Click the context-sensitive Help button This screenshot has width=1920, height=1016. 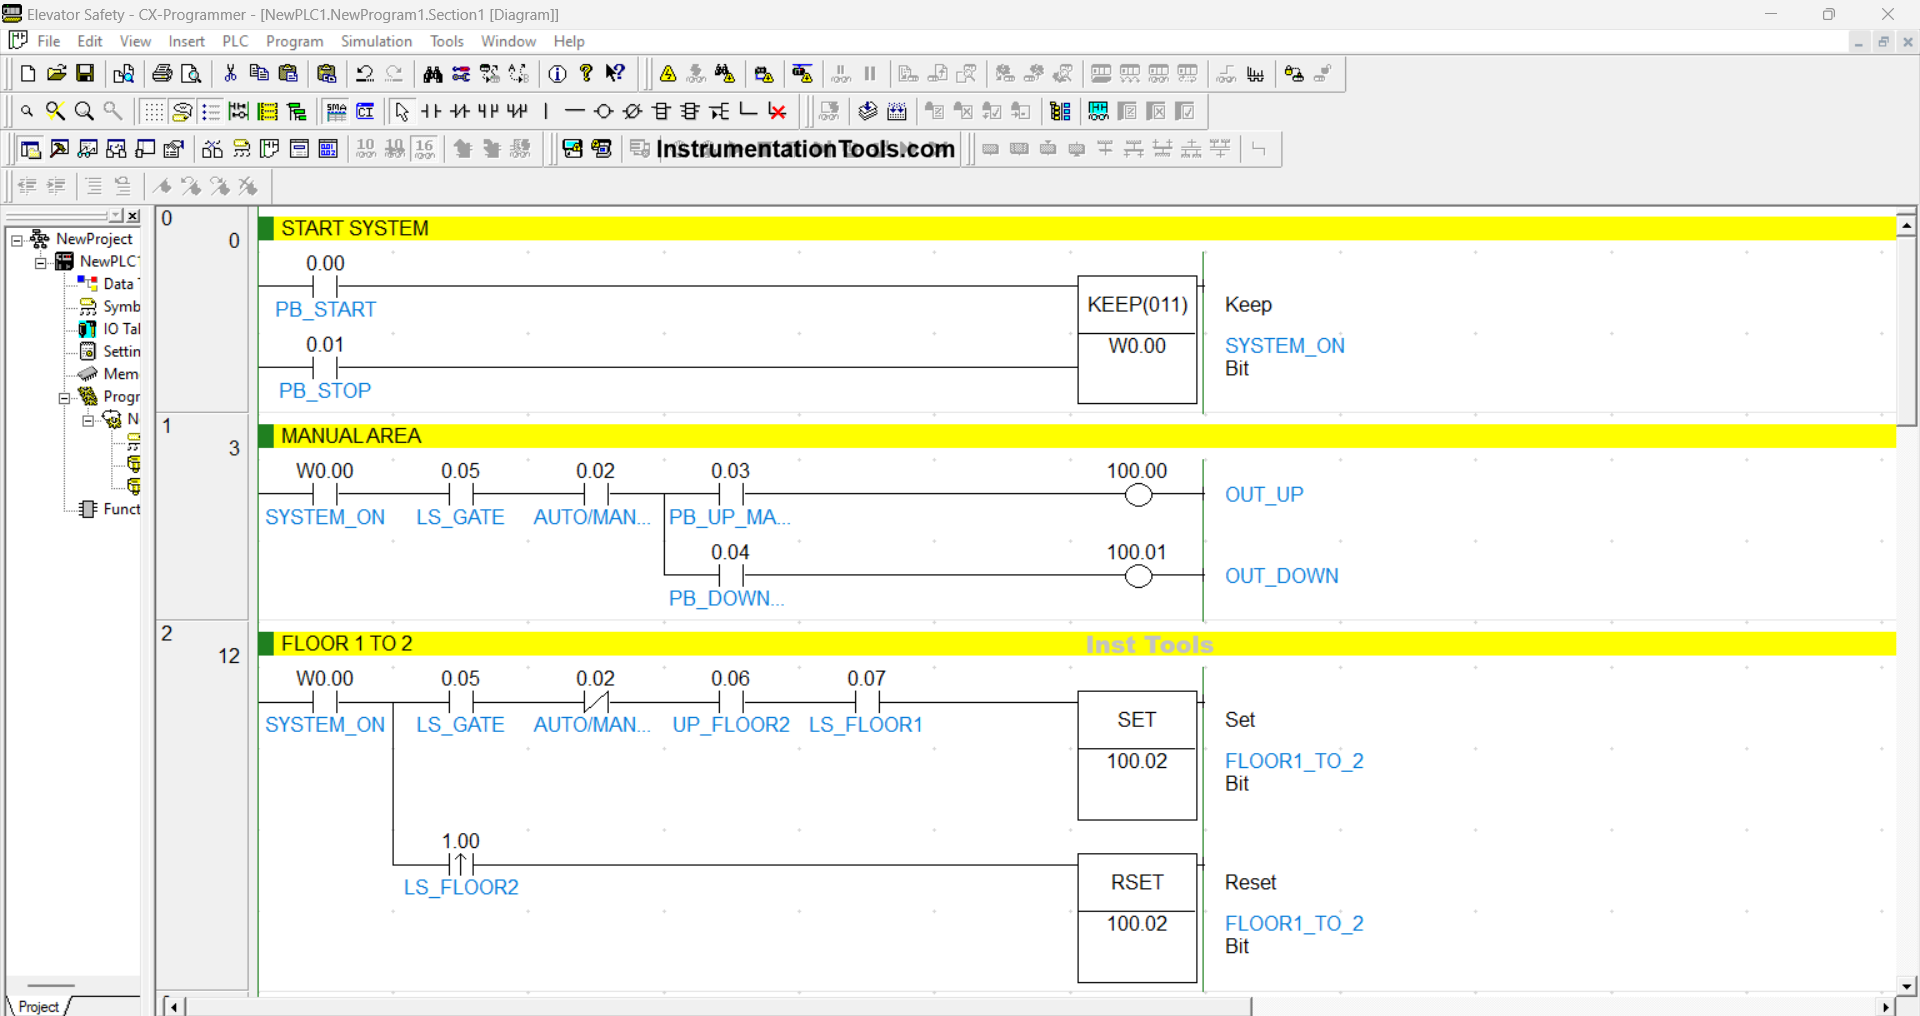click(x=615, y=73)
